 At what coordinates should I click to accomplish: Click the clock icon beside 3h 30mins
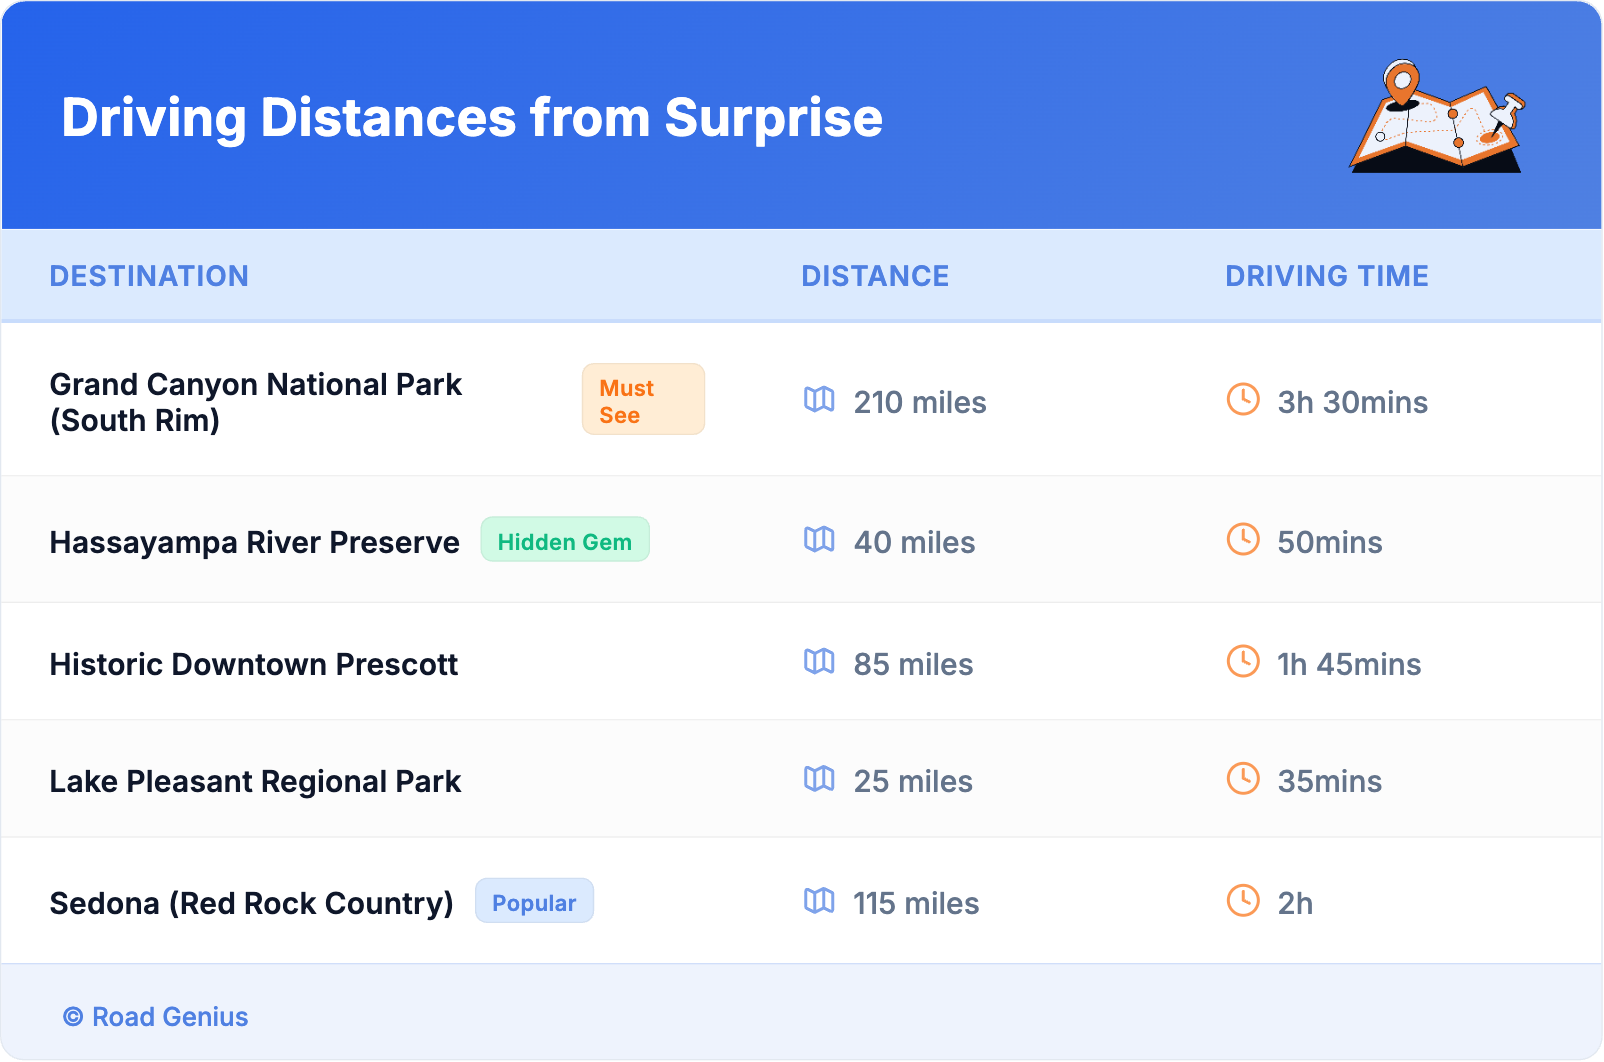[1243, 400]
